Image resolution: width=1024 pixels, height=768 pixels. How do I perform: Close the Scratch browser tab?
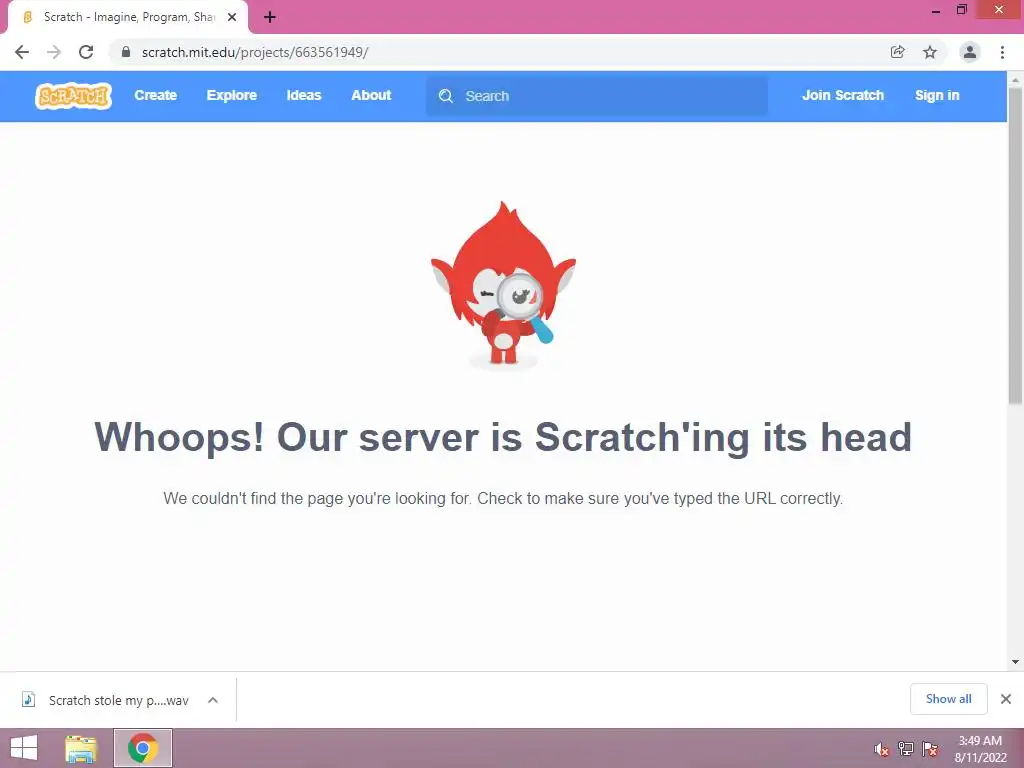(232, 17)
